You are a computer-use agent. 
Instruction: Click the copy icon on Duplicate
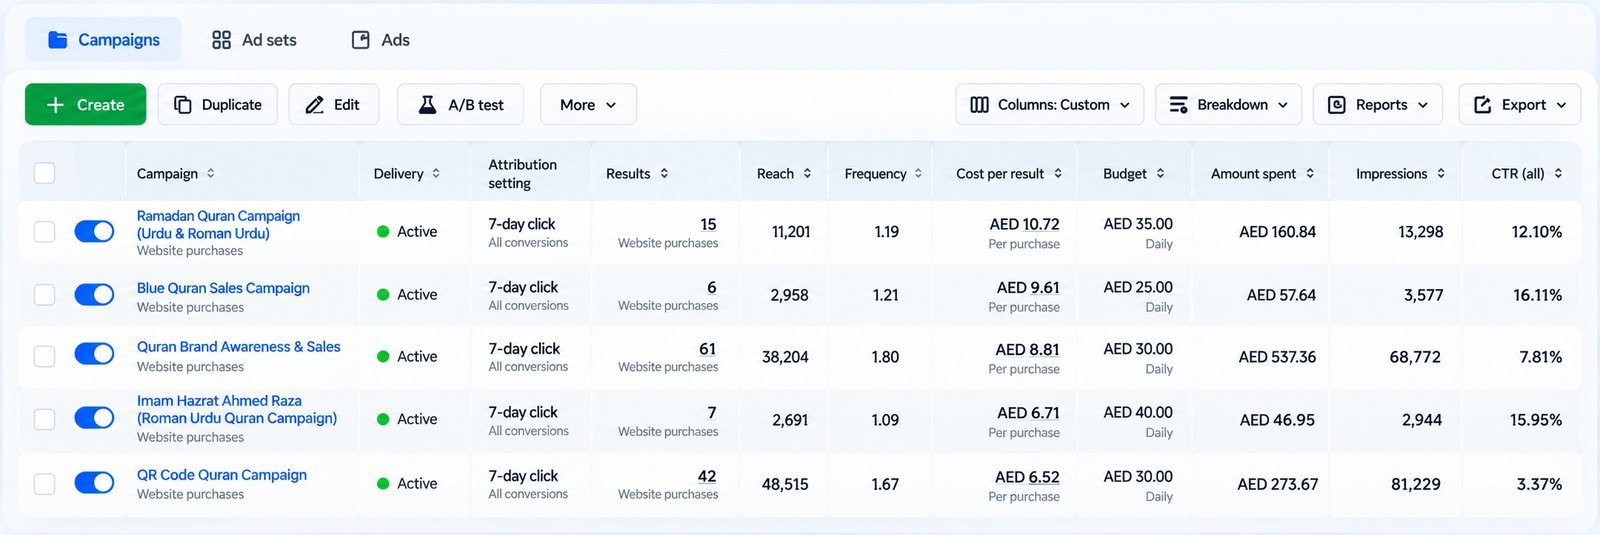[182, 105]
